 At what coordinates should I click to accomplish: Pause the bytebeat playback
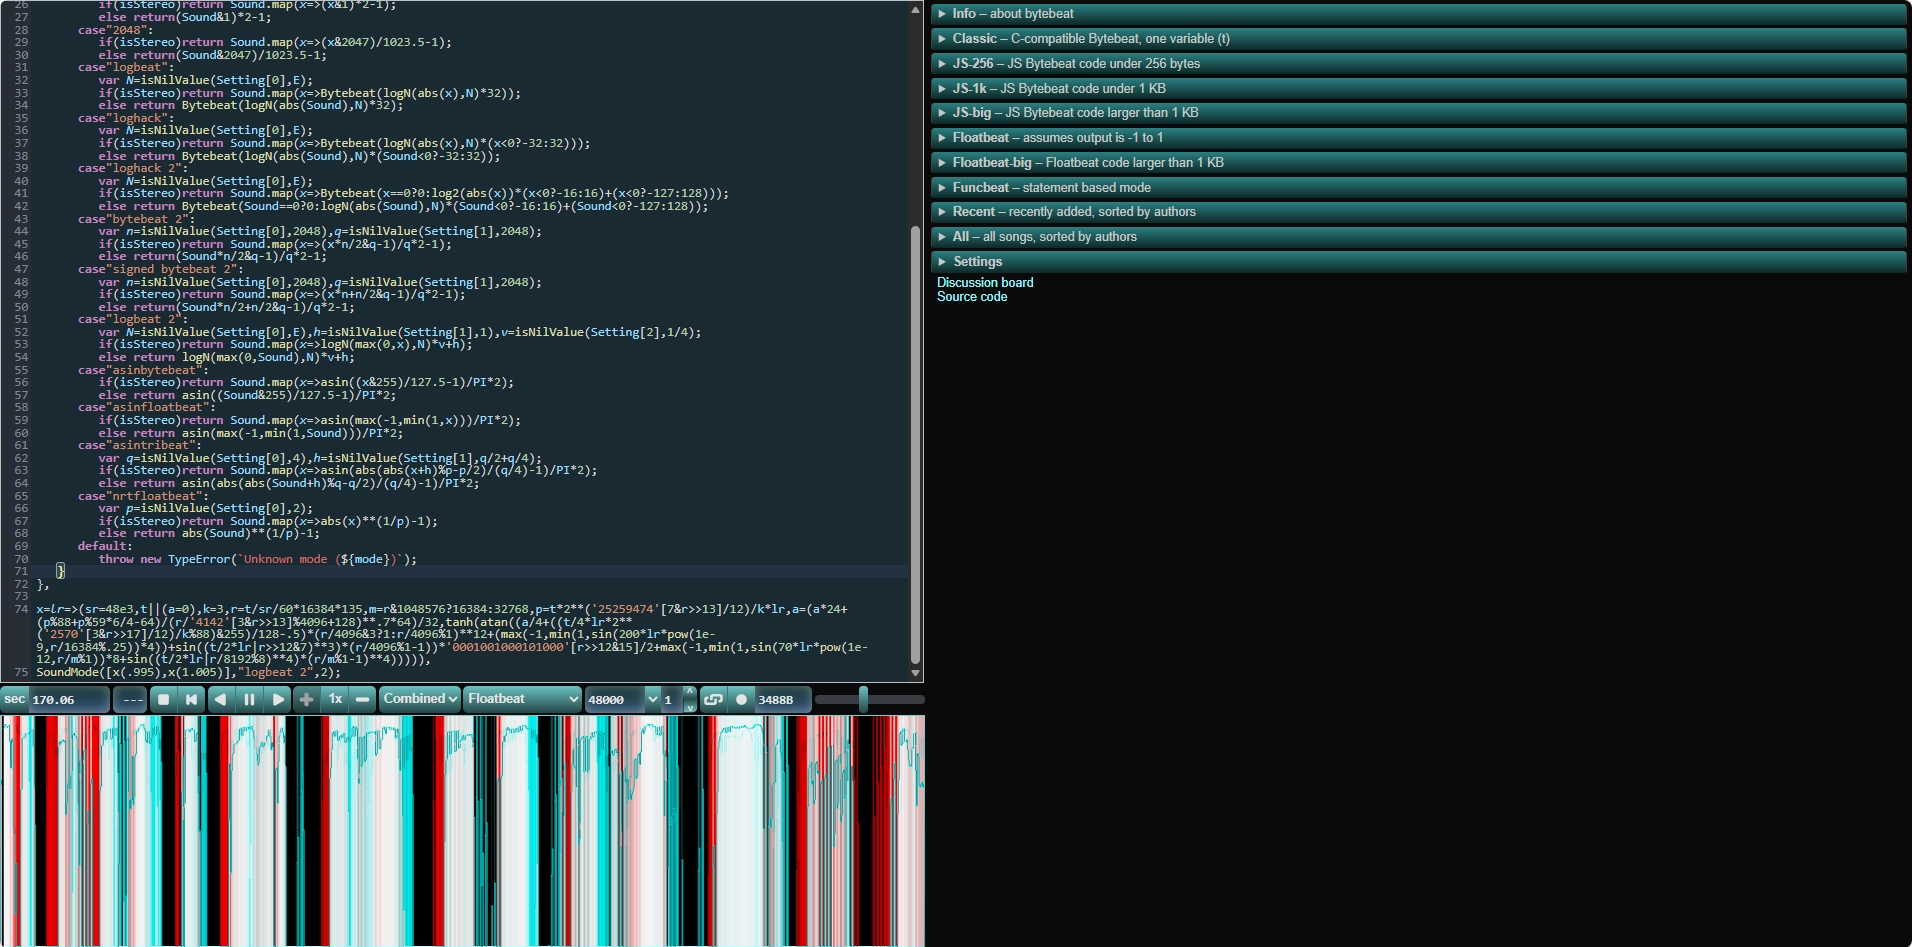[x=249, y=700]
